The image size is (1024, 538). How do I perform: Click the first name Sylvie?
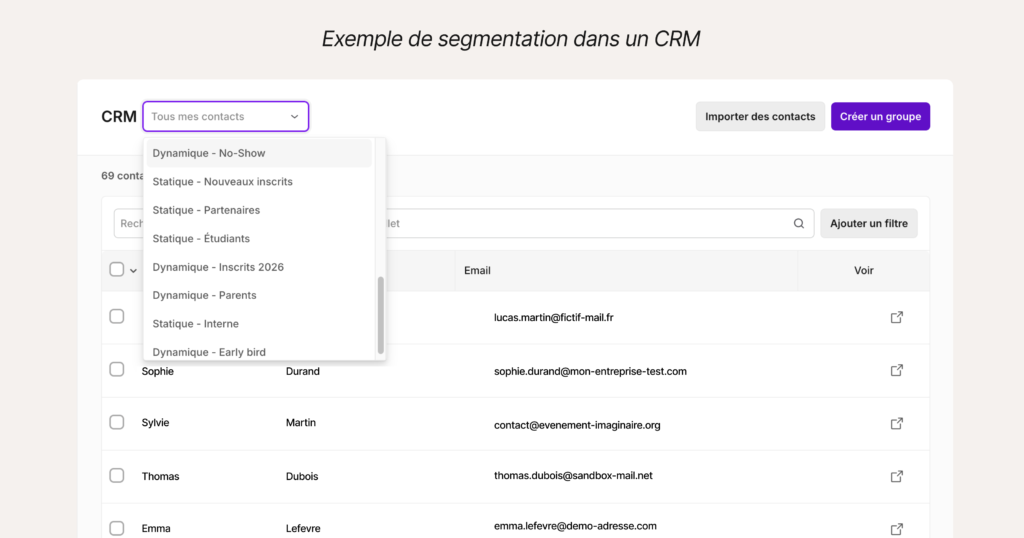155,423
